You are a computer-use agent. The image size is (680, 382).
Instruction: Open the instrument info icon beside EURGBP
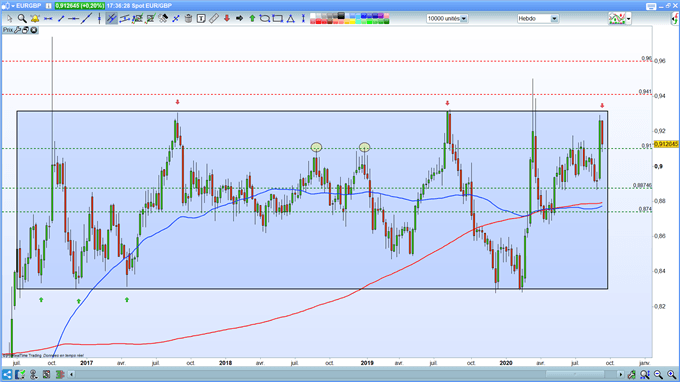(x=49, y=6)
